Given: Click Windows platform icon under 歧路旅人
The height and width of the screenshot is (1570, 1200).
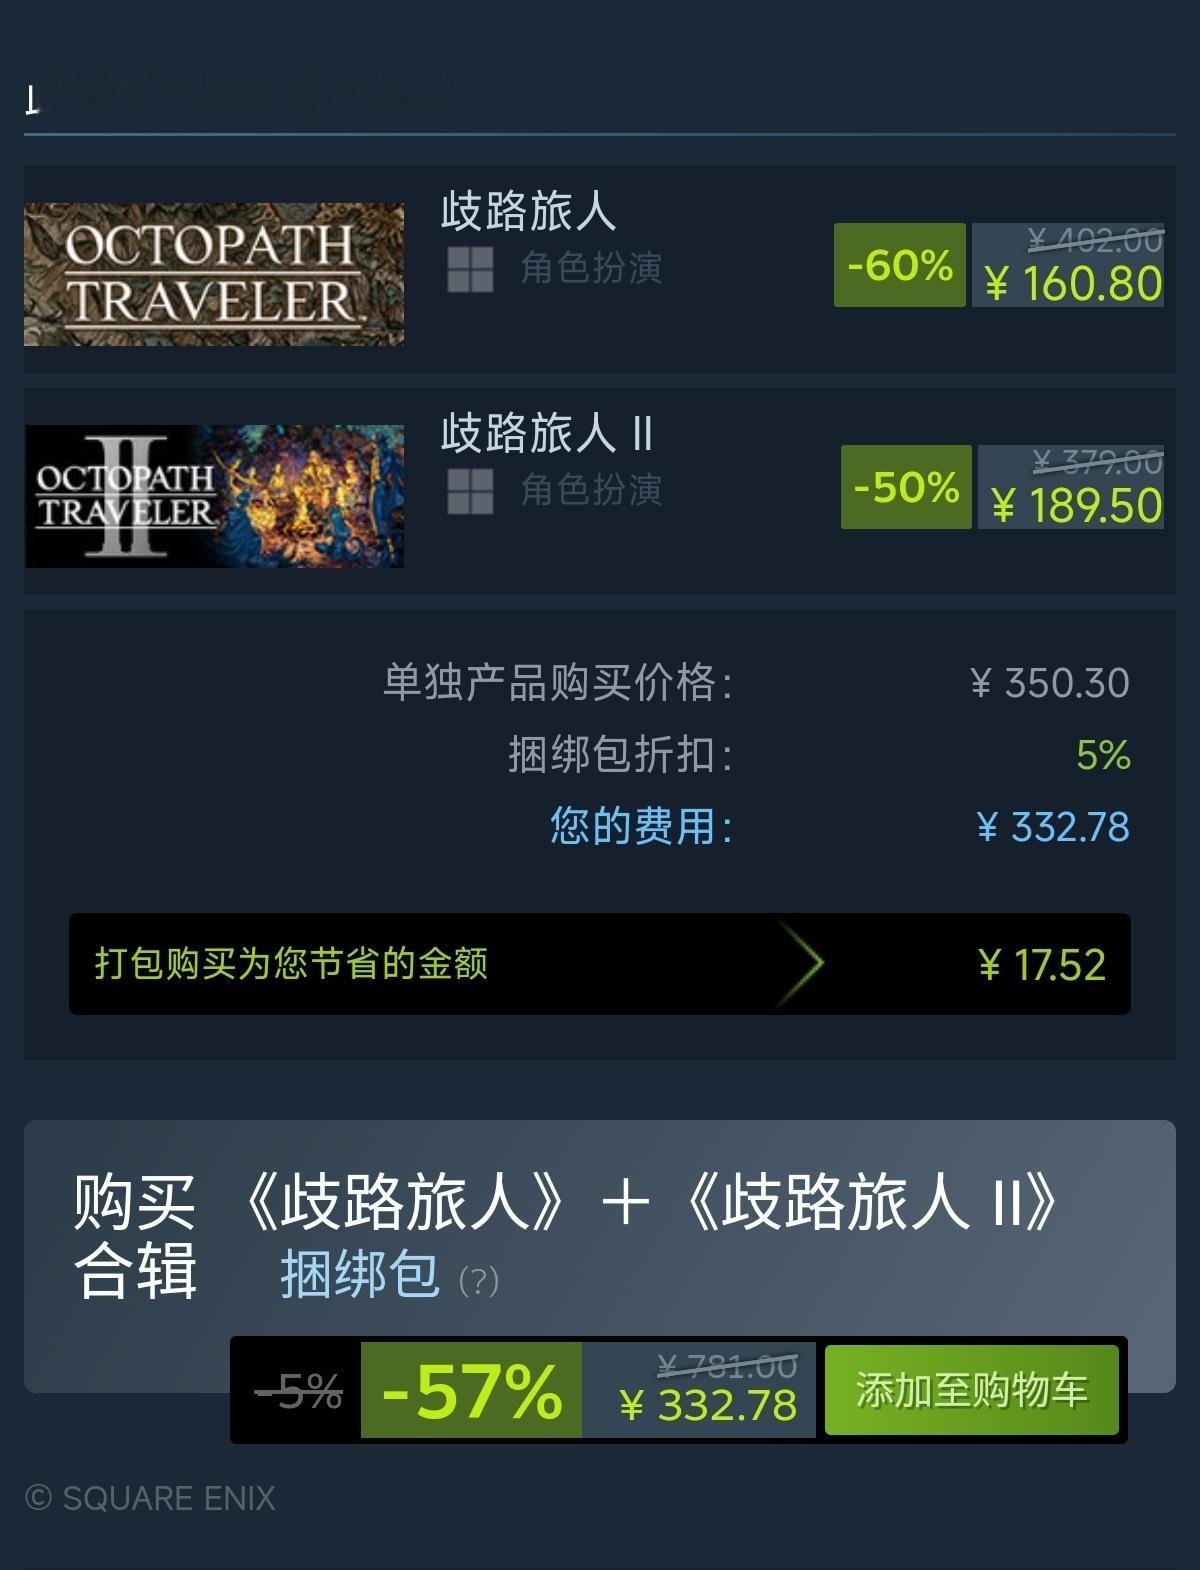Looking at the screenshot, I should (x=470, y=269).
